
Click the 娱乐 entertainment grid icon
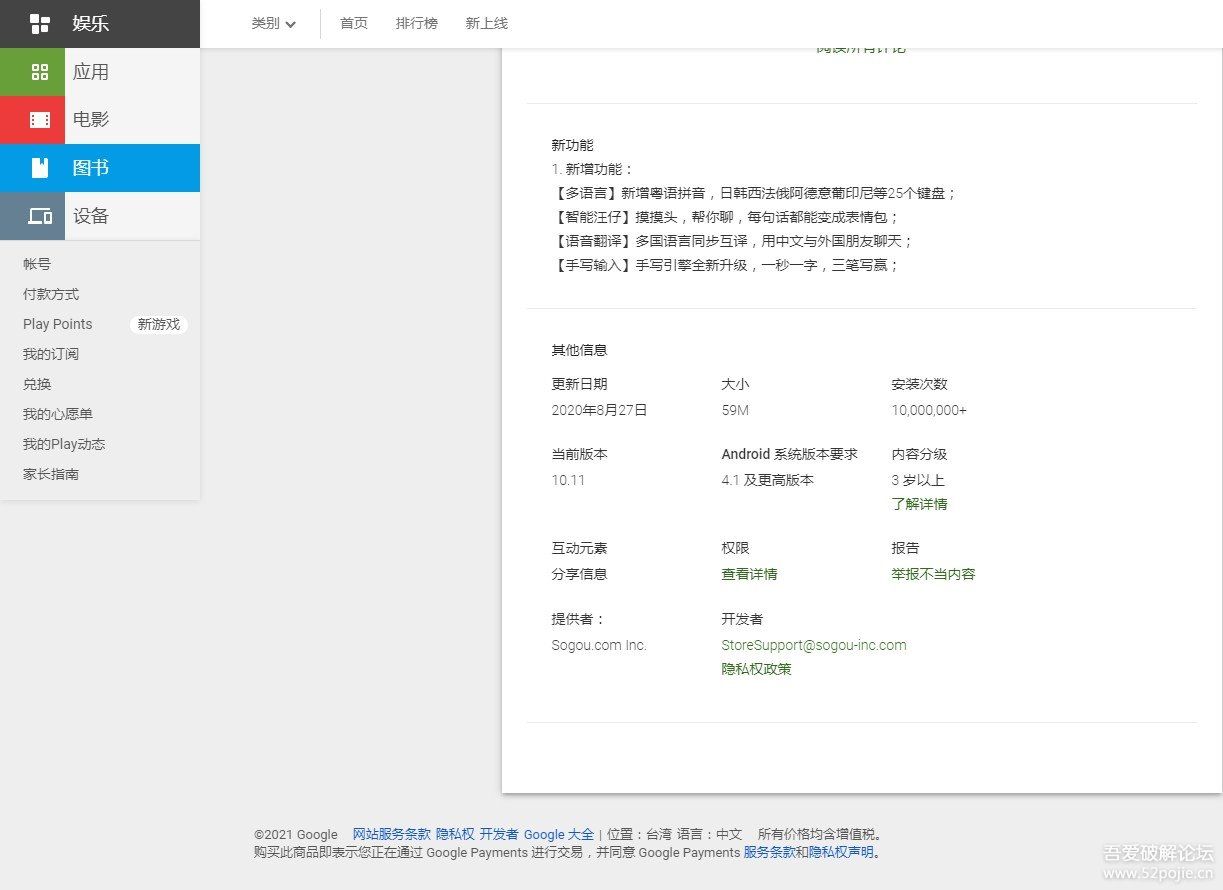click(40, 24)
